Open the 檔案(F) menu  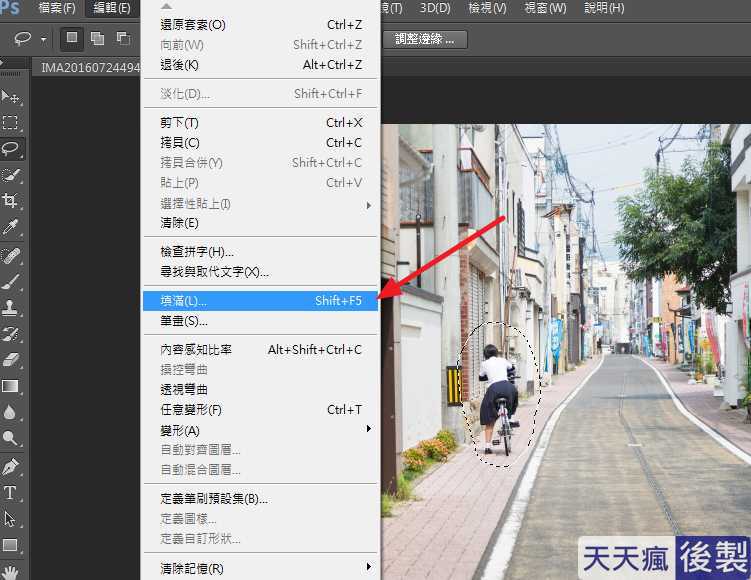pos(57,8)
